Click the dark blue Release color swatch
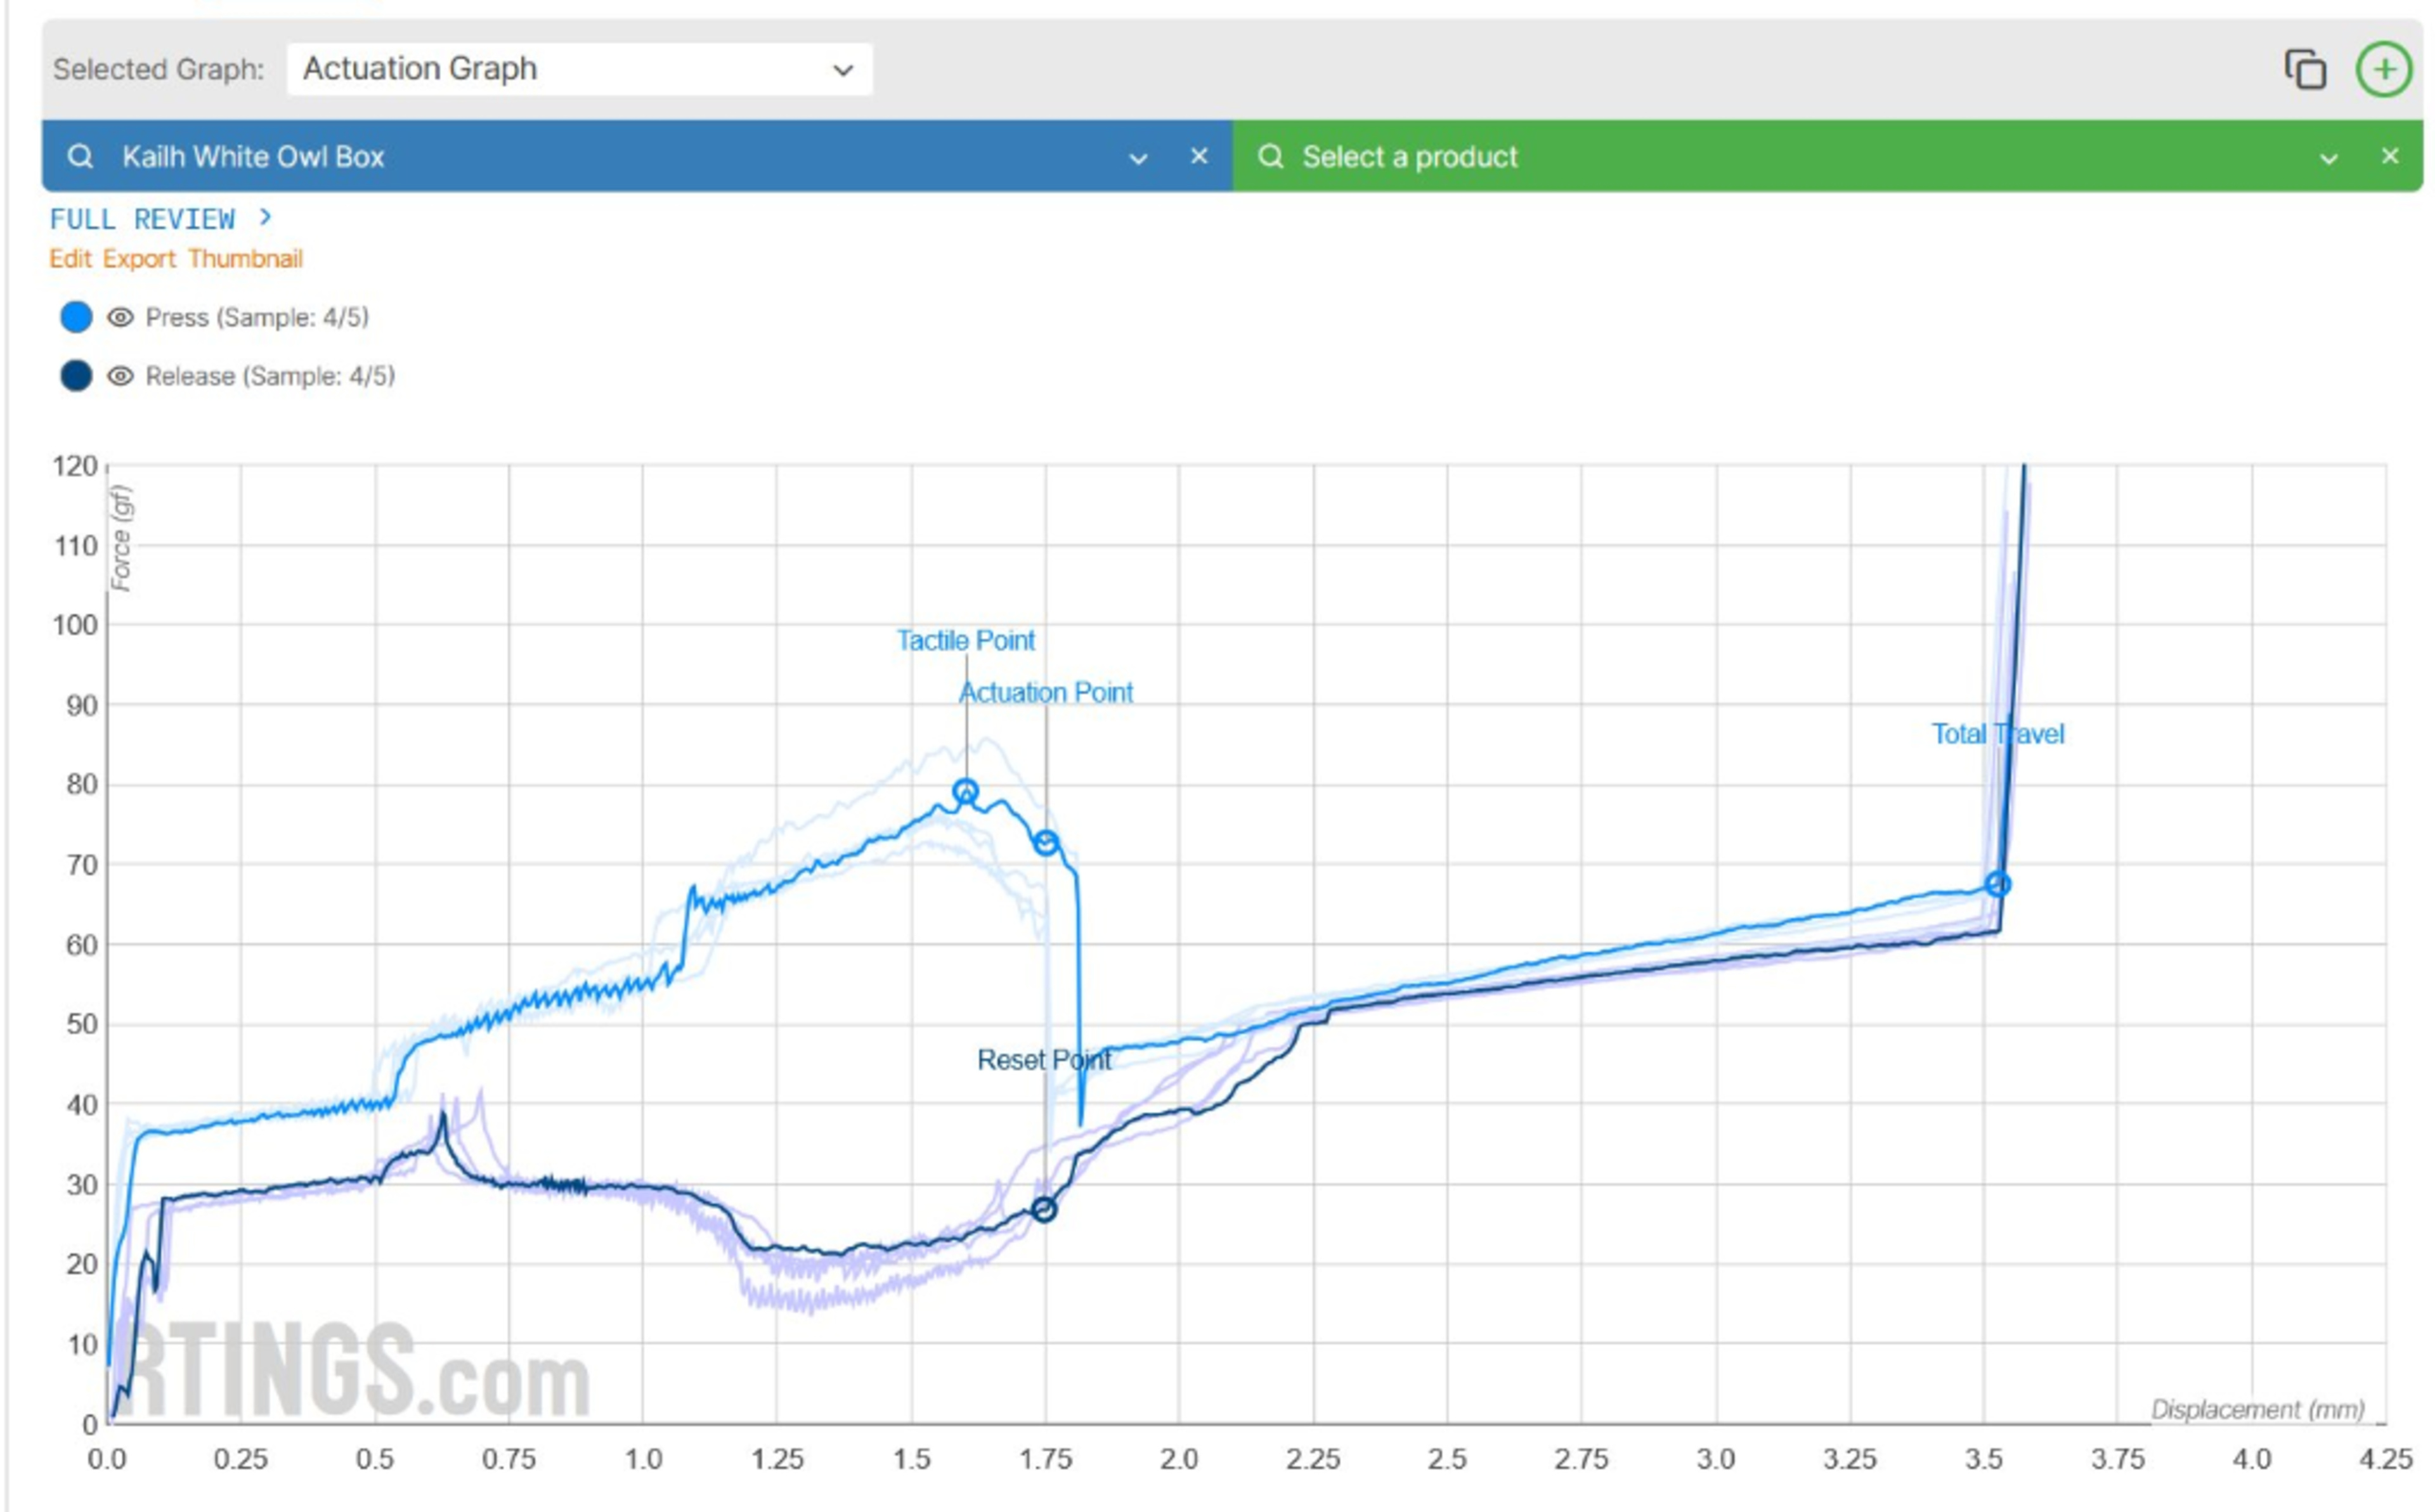This screenshot has height=1512, width=2435. coord(76,376)
